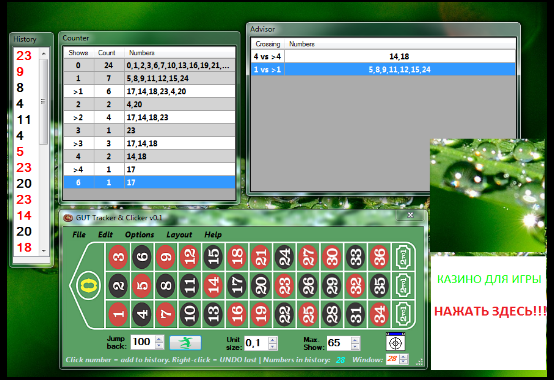
Task: Click the Jump back value field
Action: click(143, 342)
